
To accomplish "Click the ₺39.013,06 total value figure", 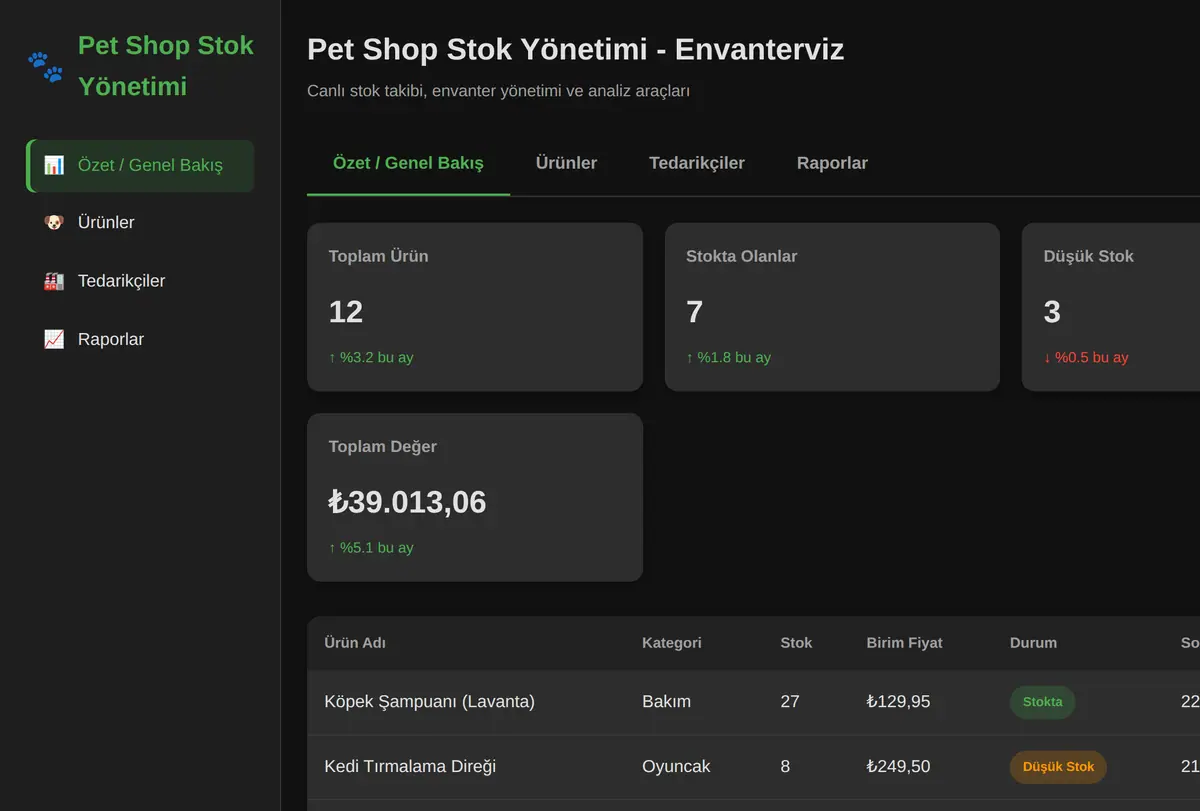I will point(407,502).
